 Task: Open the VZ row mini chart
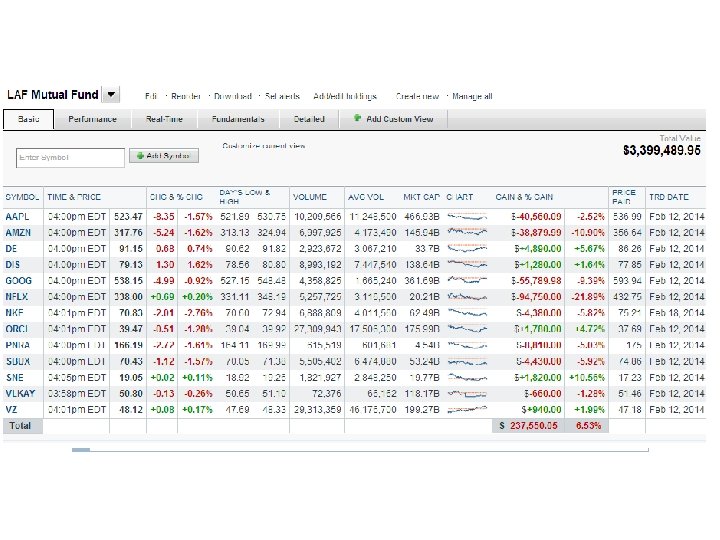tap(467, 410)
